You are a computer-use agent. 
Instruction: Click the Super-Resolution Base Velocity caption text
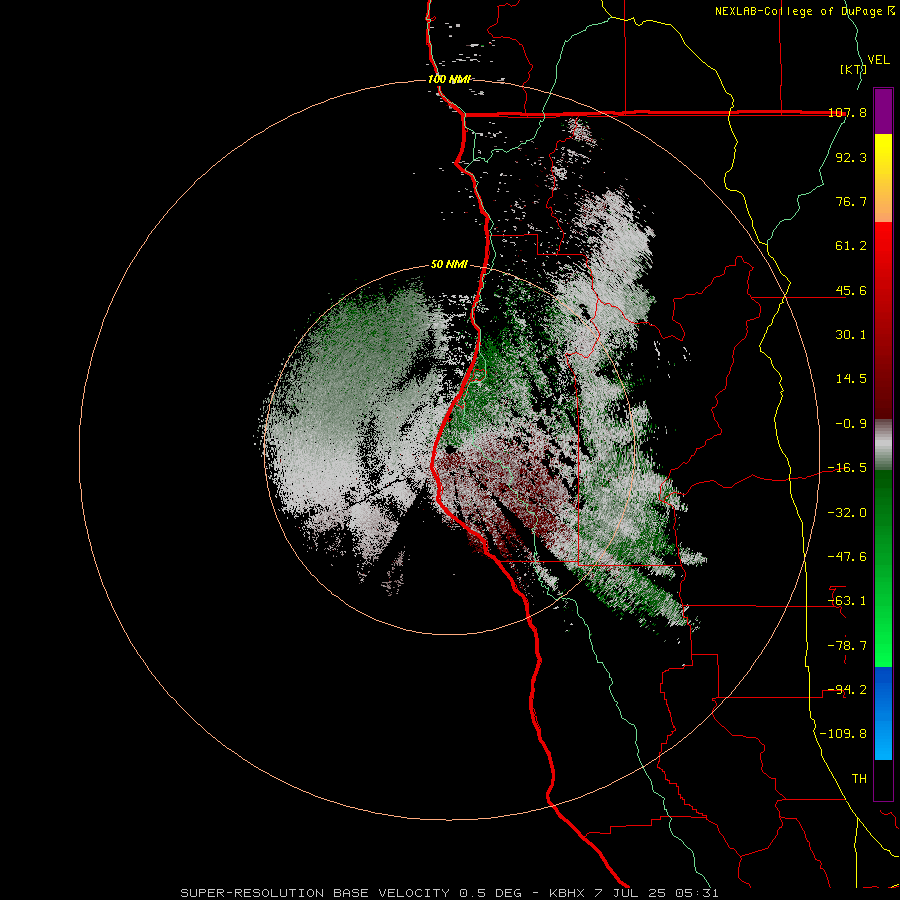[449, 893]
